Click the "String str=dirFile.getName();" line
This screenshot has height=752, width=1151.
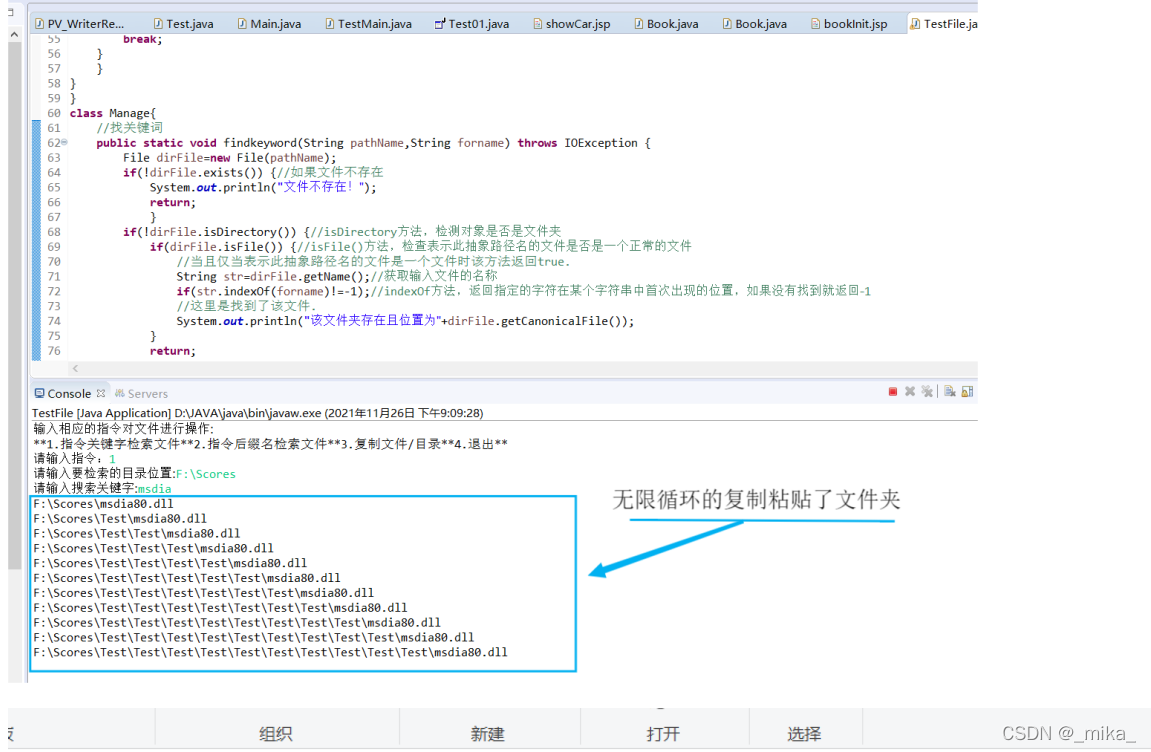click(337, 277)
